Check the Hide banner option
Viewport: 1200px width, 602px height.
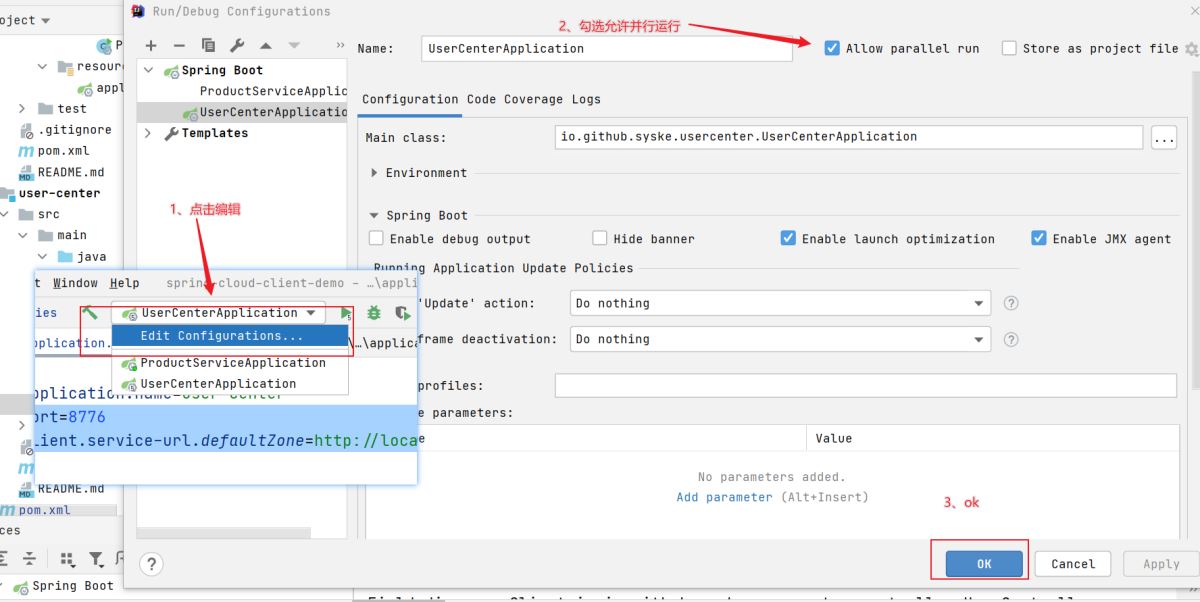600,239
